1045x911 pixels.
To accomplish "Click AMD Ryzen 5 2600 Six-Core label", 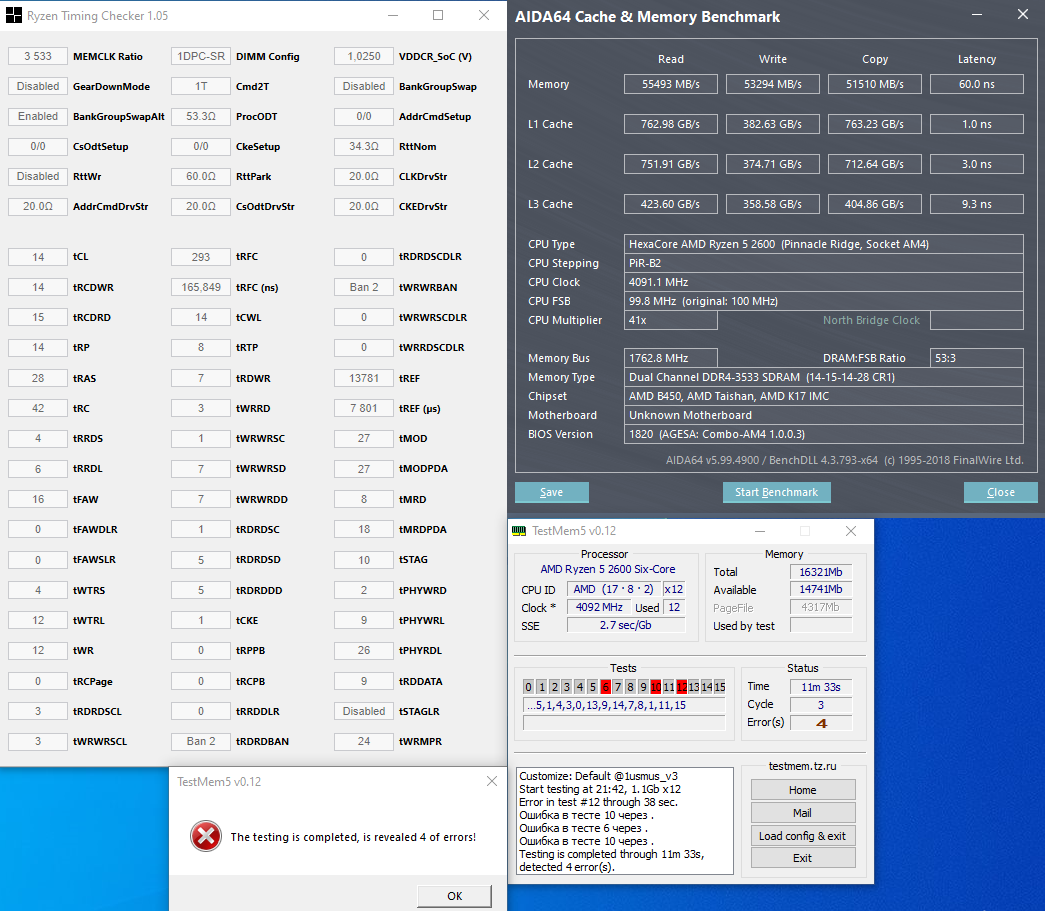I will (608, 569).
